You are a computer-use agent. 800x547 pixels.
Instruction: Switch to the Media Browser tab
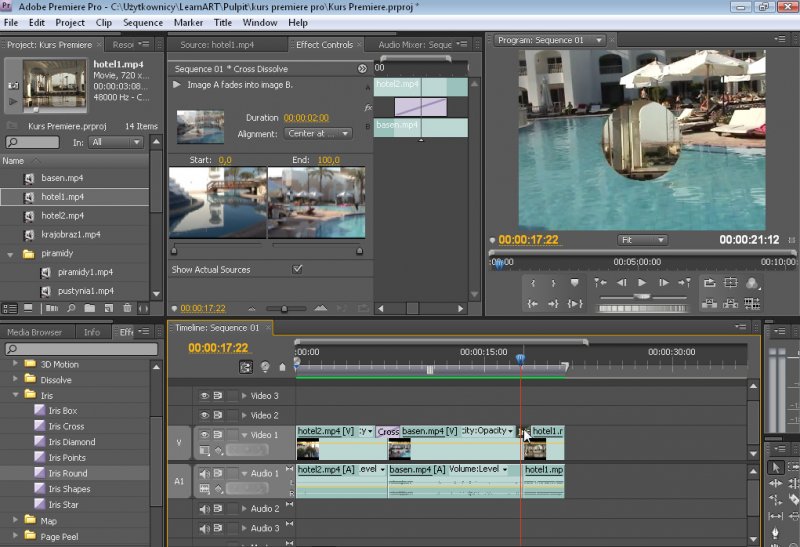pyautogui.click(x=35, y=332)
